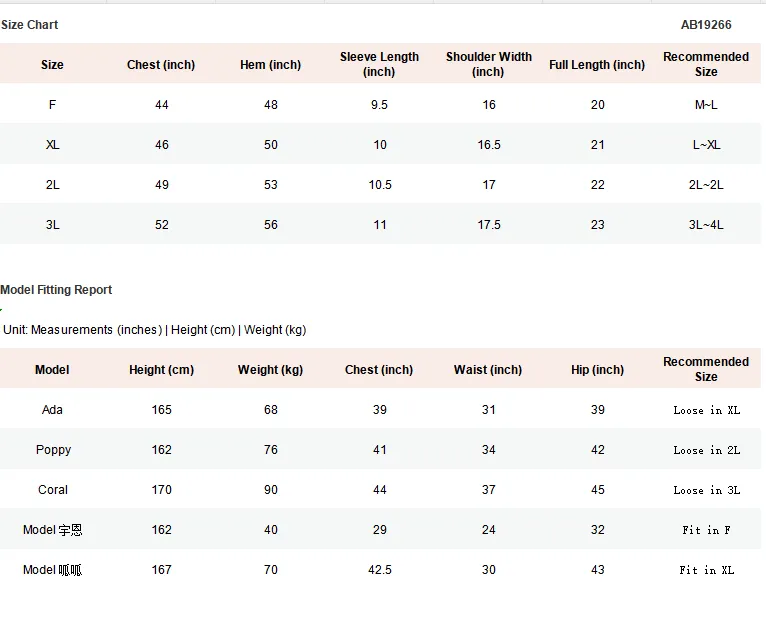Click Coral's Loose in 3L cell
The height and width of the screenshot is (618, 766).
[706, 490]
